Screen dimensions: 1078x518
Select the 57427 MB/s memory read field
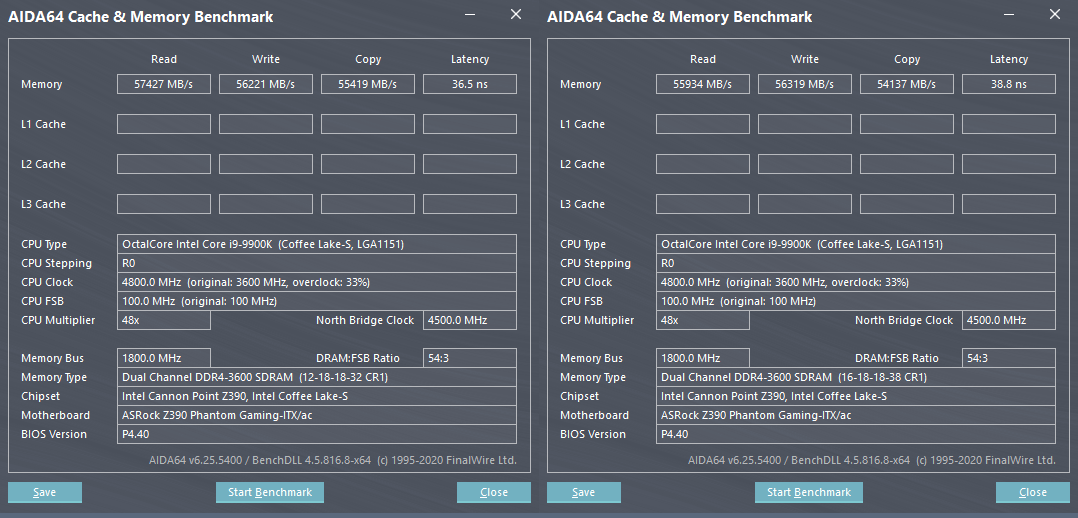(164, 84)
